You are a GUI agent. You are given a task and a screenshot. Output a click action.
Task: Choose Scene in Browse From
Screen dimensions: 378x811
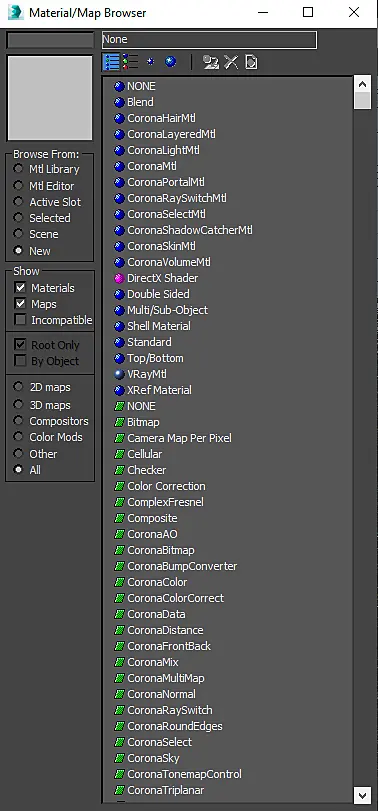tap(19, 234)
